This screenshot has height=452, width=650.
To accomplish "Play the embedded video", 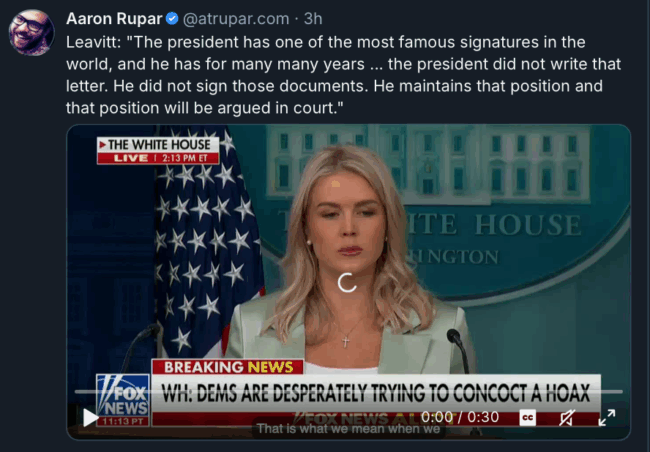I will 90,418.
